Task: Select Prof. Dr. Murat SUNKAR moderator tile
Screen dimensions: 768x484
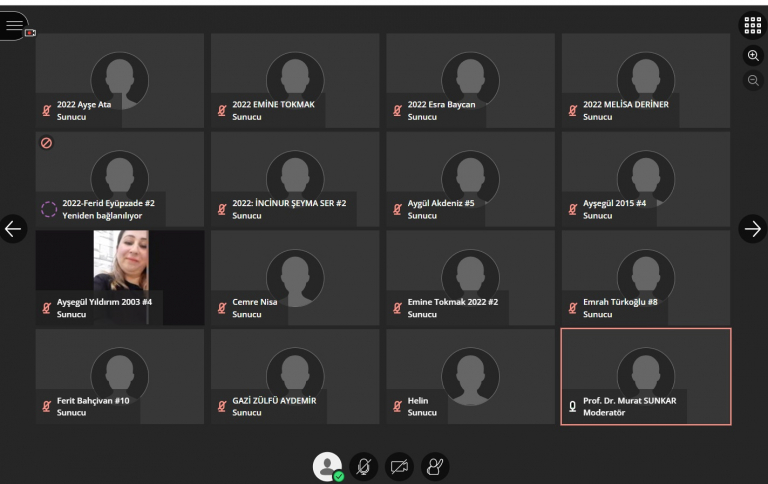Action: coord(646,377)
